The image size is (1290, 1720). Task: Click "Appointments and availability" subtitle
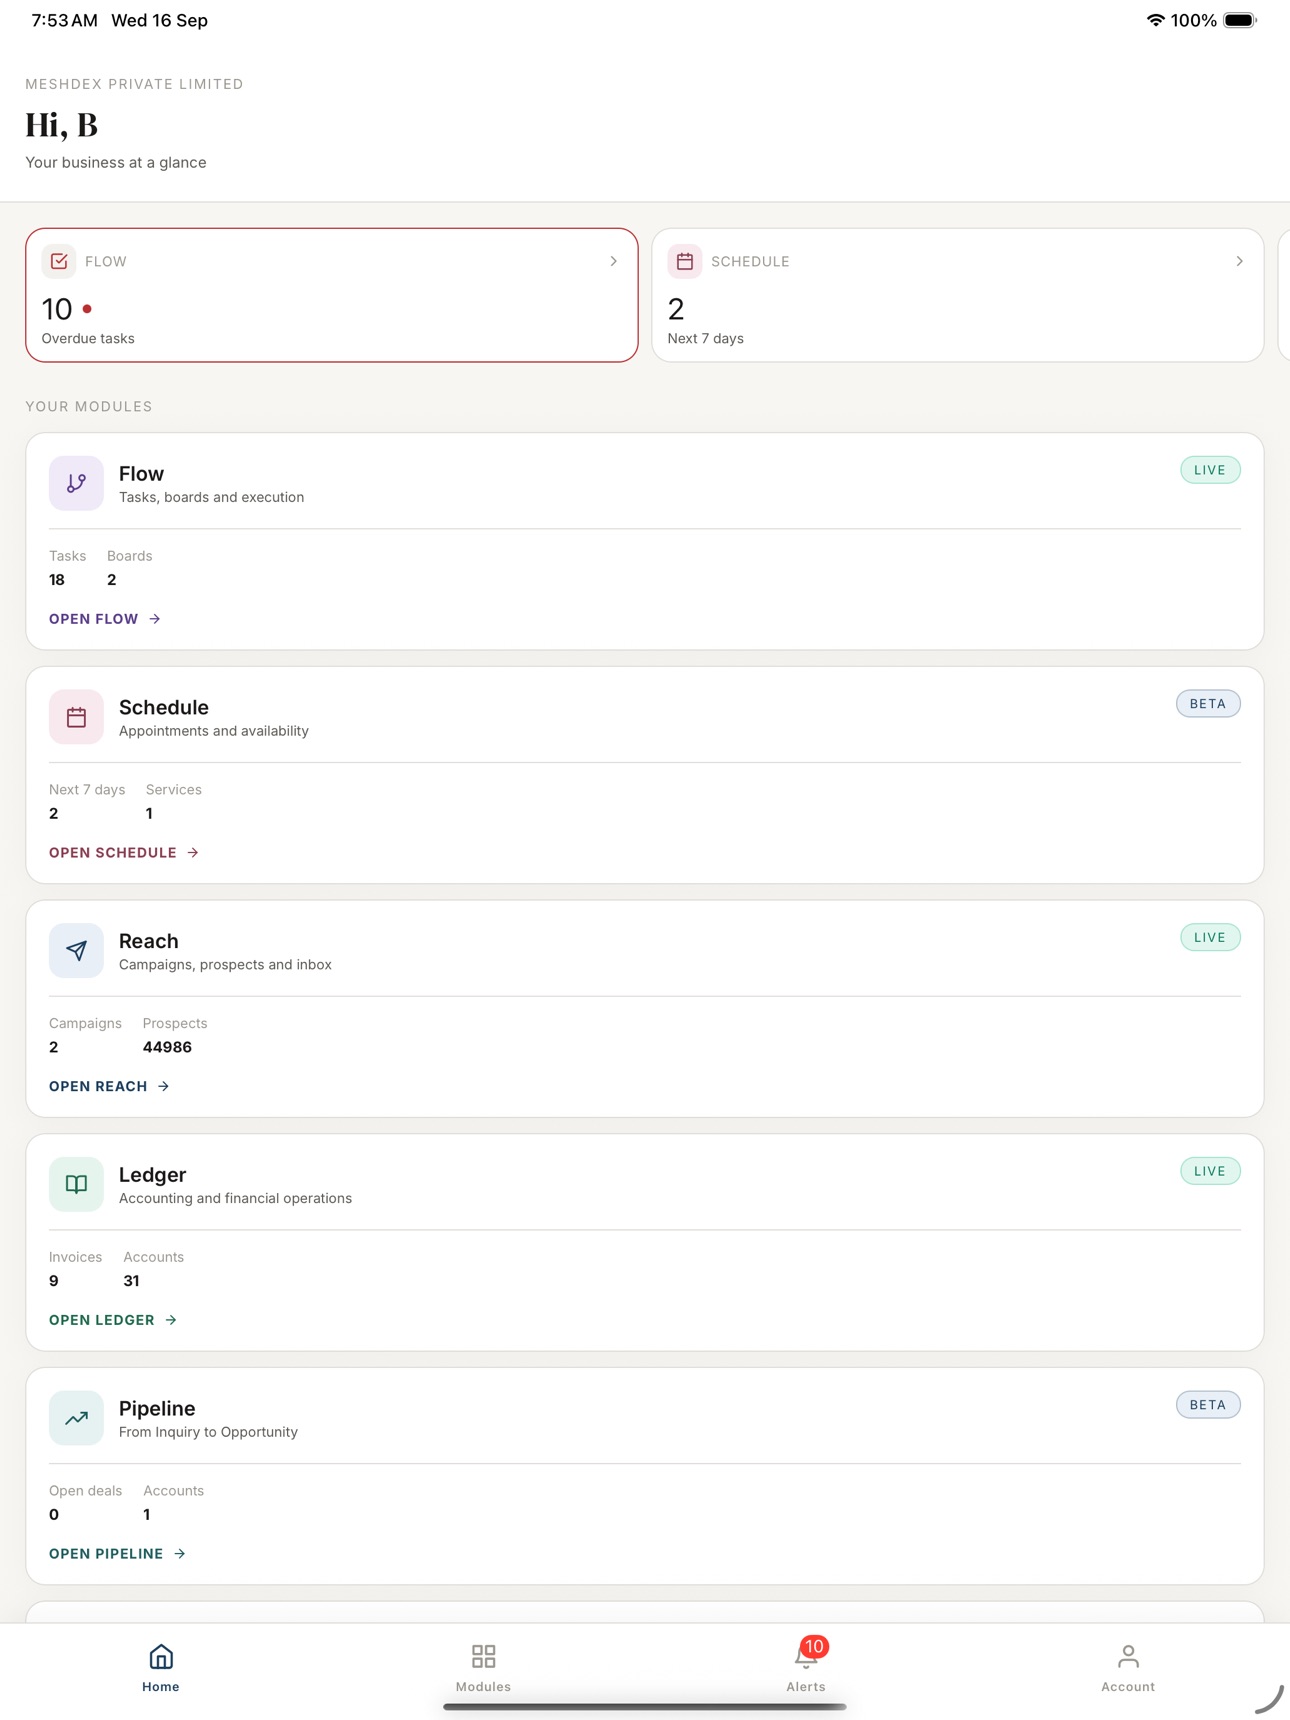pos(214,731)
